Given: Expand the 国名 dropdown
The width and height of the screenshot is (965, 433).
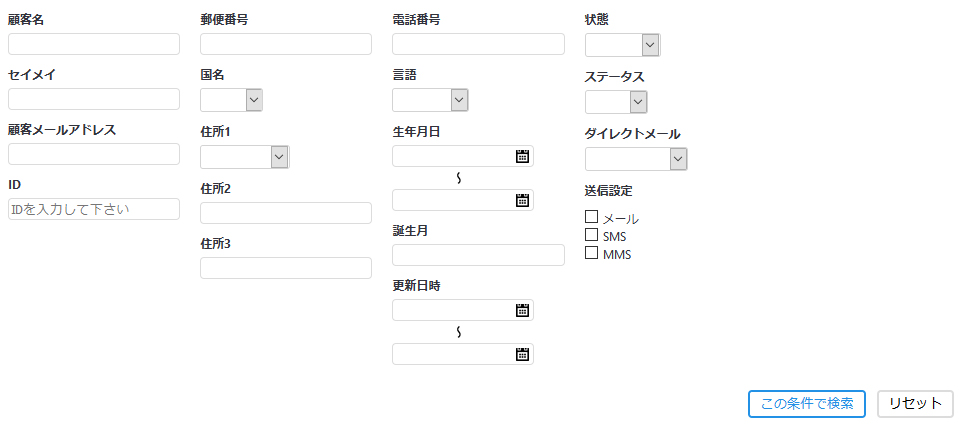Looking at the screenshot, I should click(x=232, y=99).
